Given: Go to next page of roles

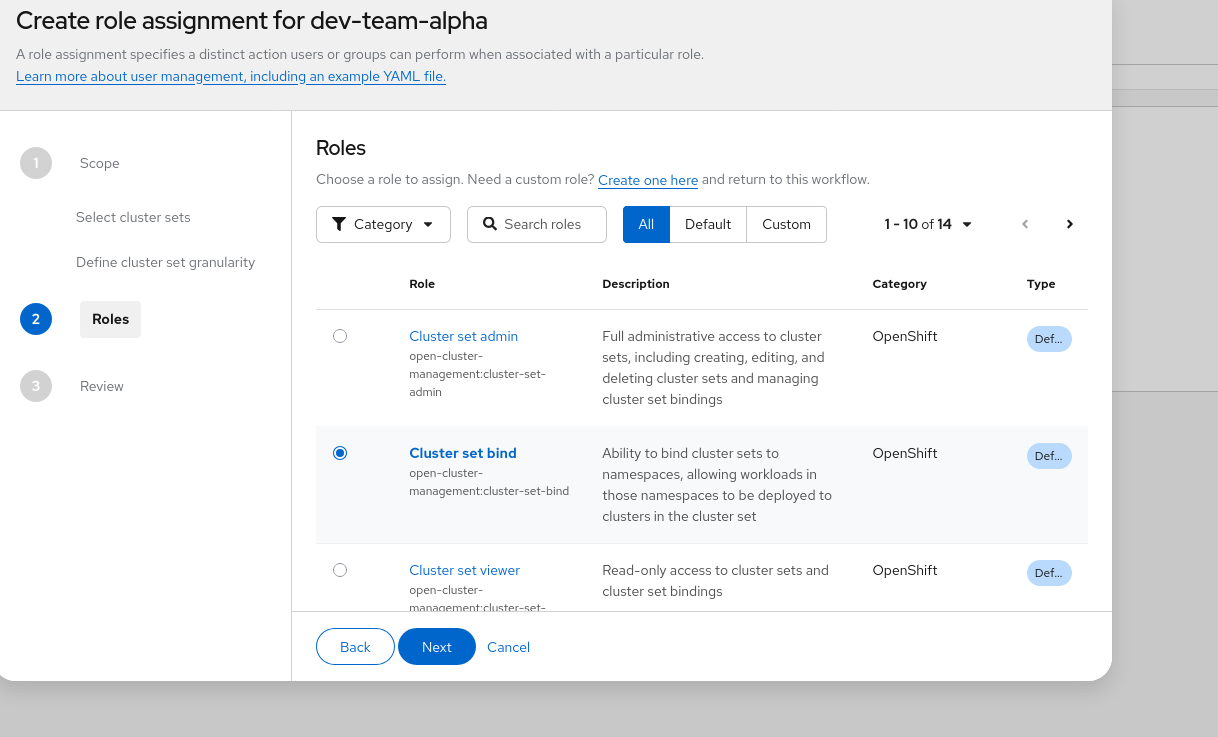Looking at the screenshot, I should (x=1069, y=224).
